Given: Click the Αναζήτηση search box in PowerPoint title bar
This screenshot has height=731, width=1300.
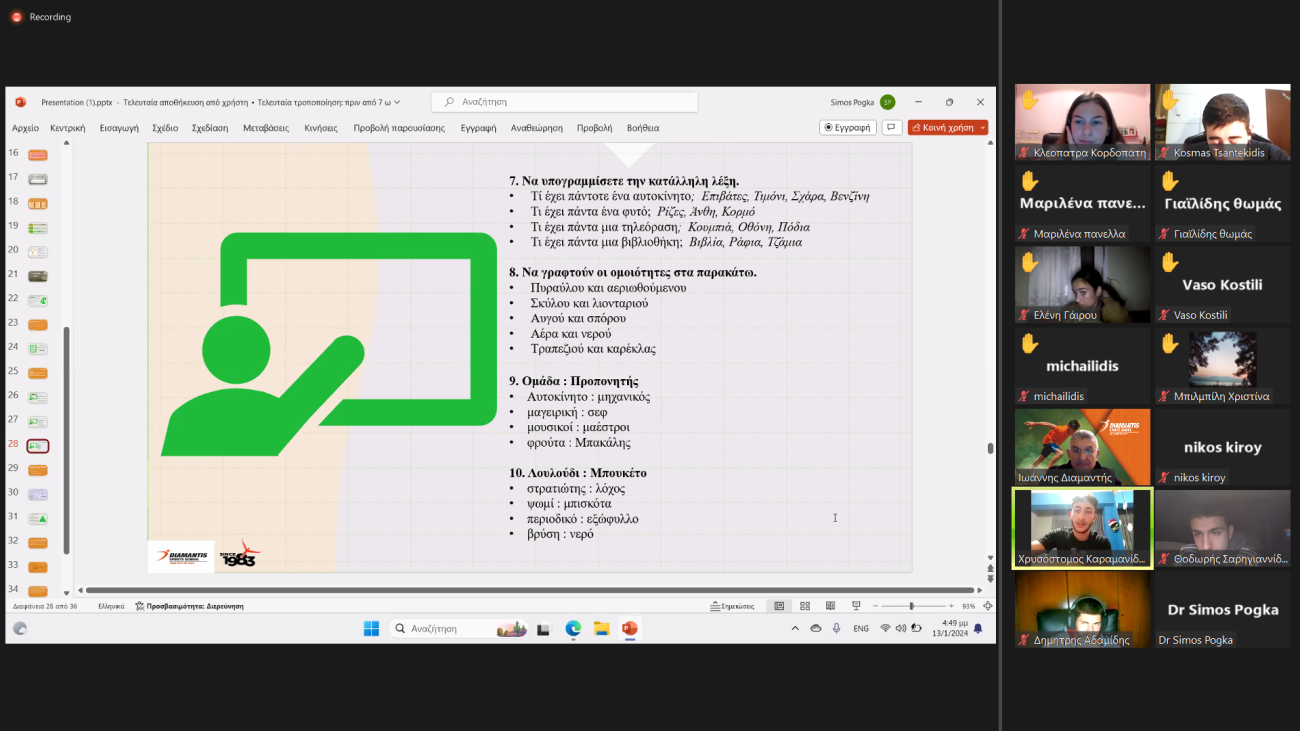Looking at the screenshot, I should click(564, 102).
